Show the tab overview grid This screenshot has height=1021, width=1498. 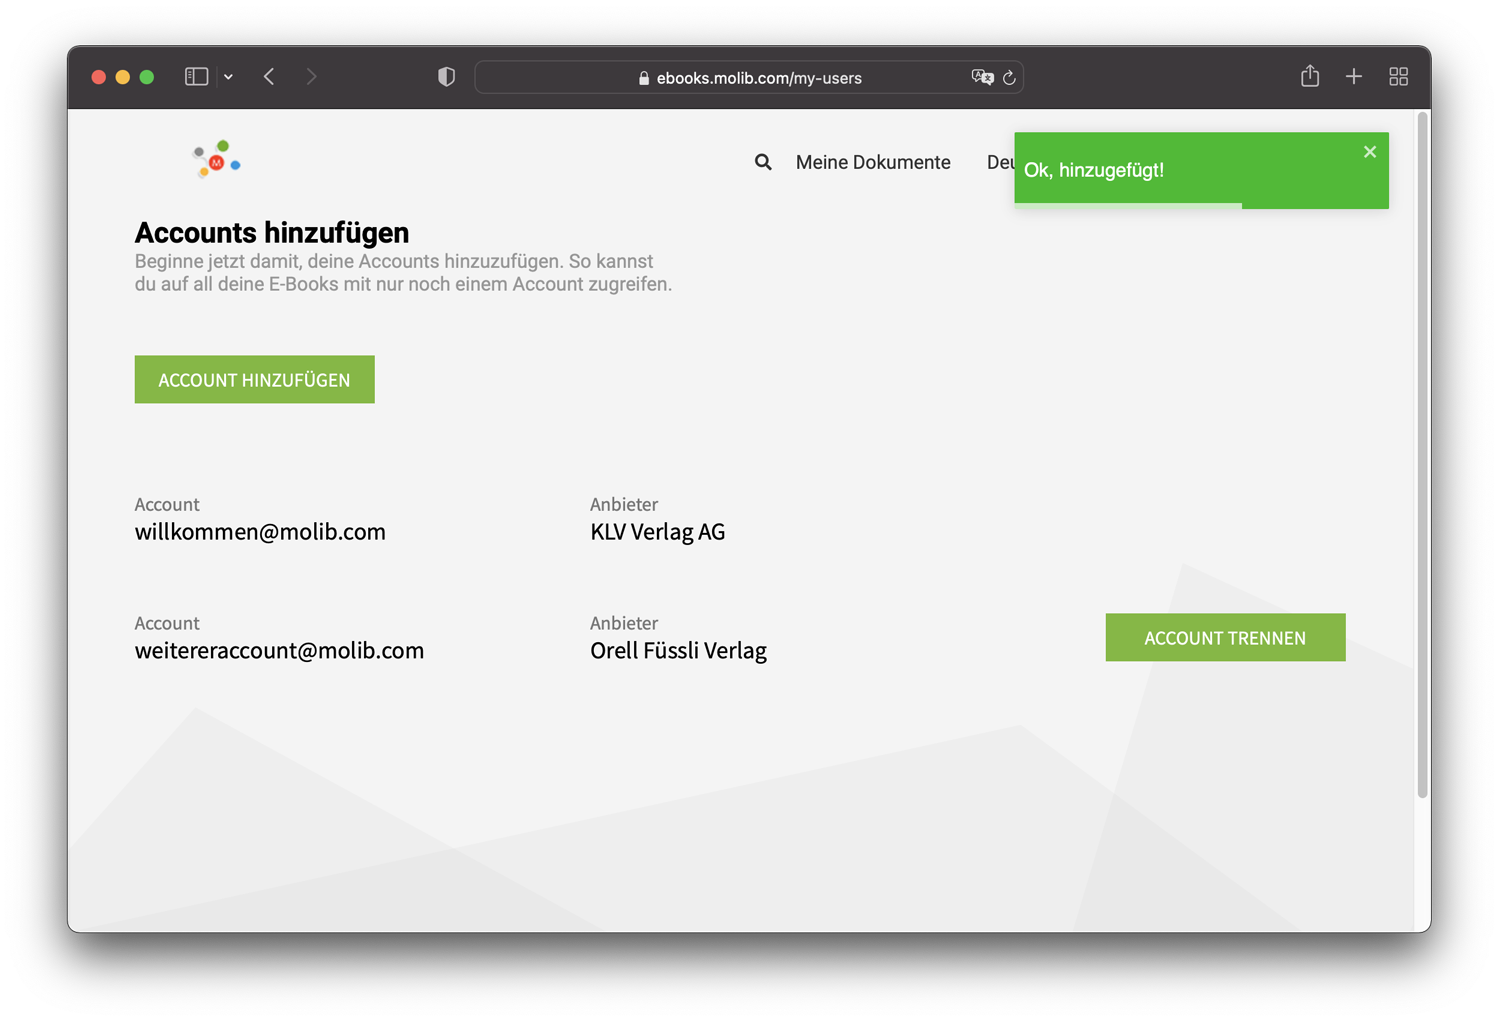click(1399, 77)
